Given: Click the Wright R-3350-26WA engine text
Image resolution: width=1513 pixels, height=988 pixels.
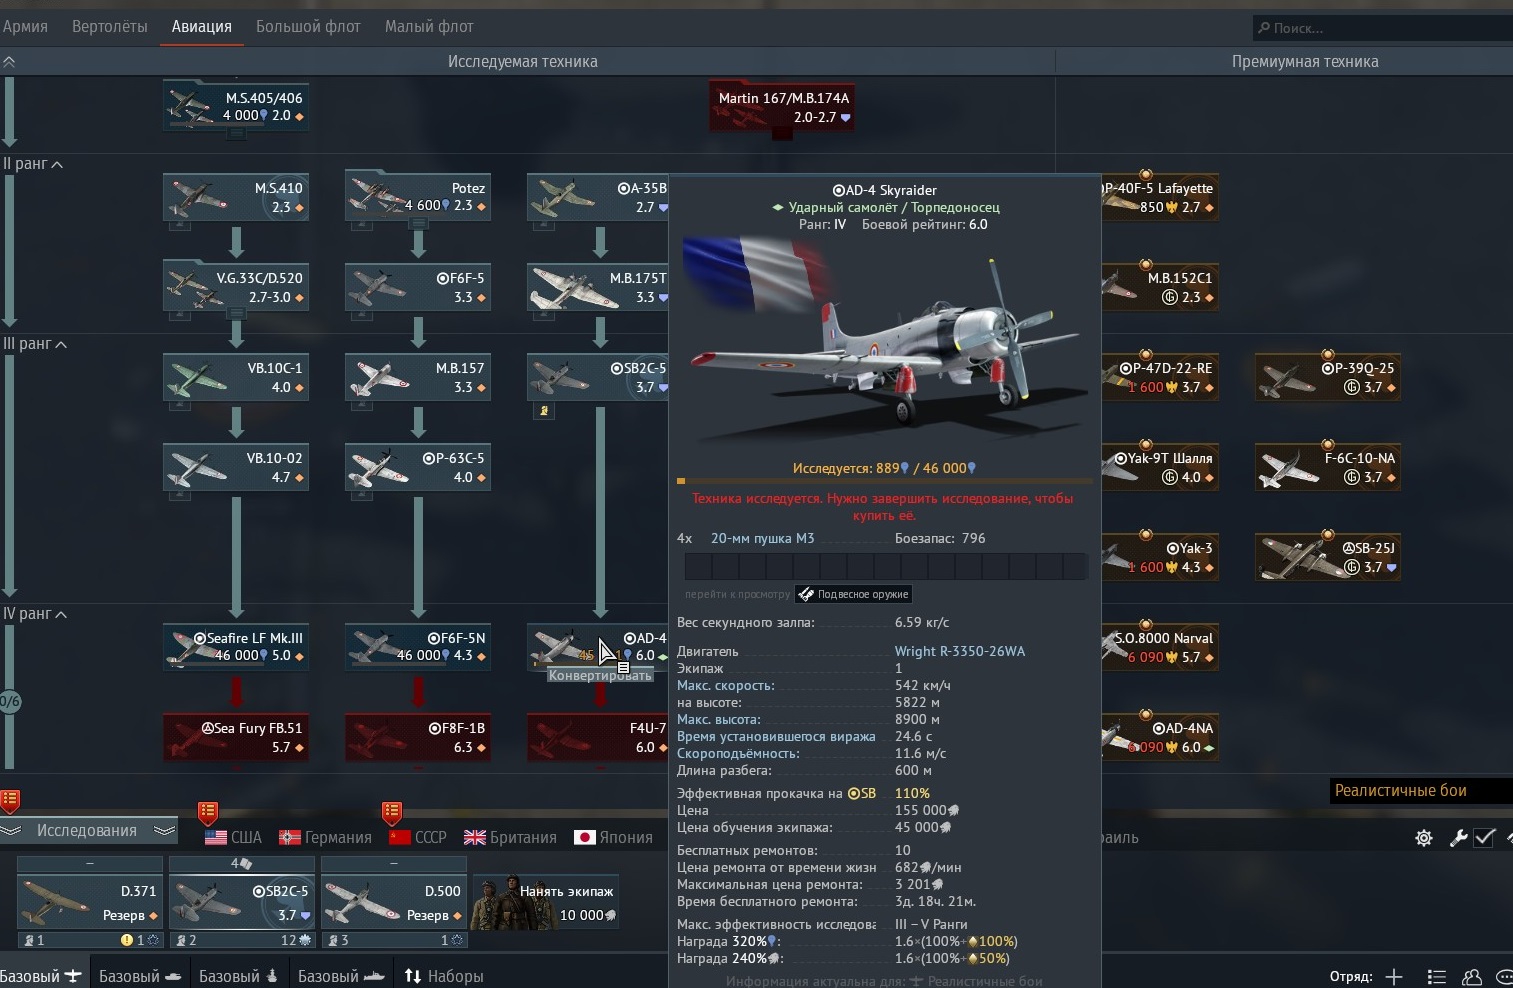Looking at the screenshot, I should 960,651.
